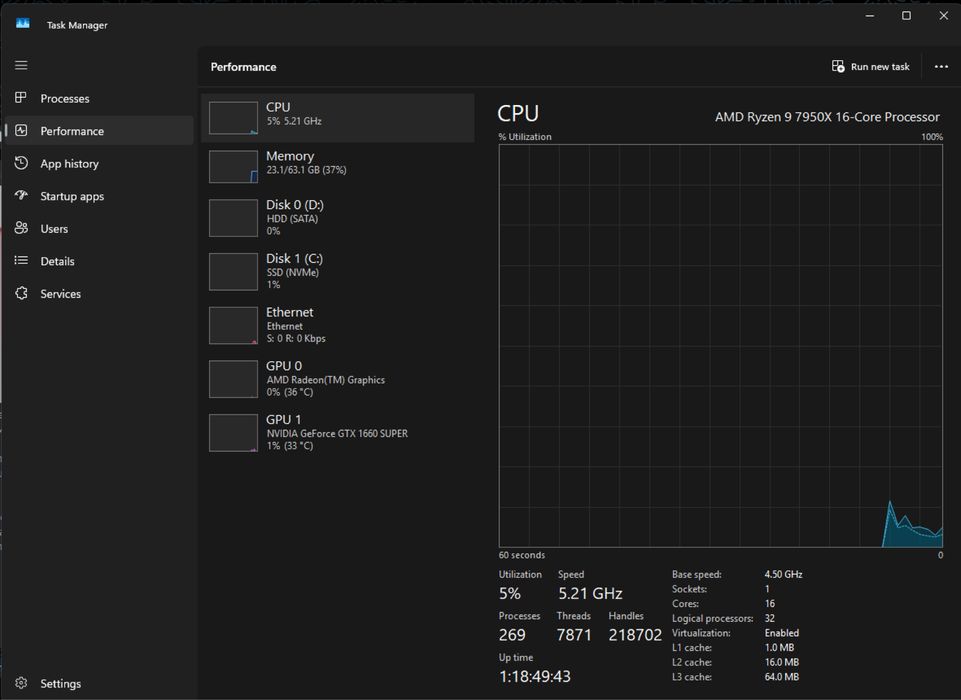Screen dimensions: 961x700
Task: Select the Users people icon
Action: pyautogui.click(x=21, y=229)
